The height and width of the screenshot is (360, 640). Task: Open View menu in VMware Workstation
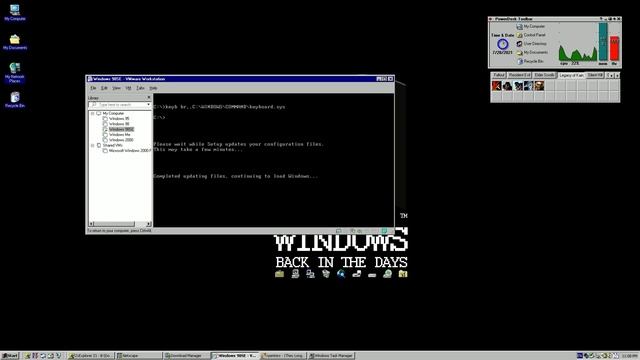pyautogui.click(x=116, y=88)
